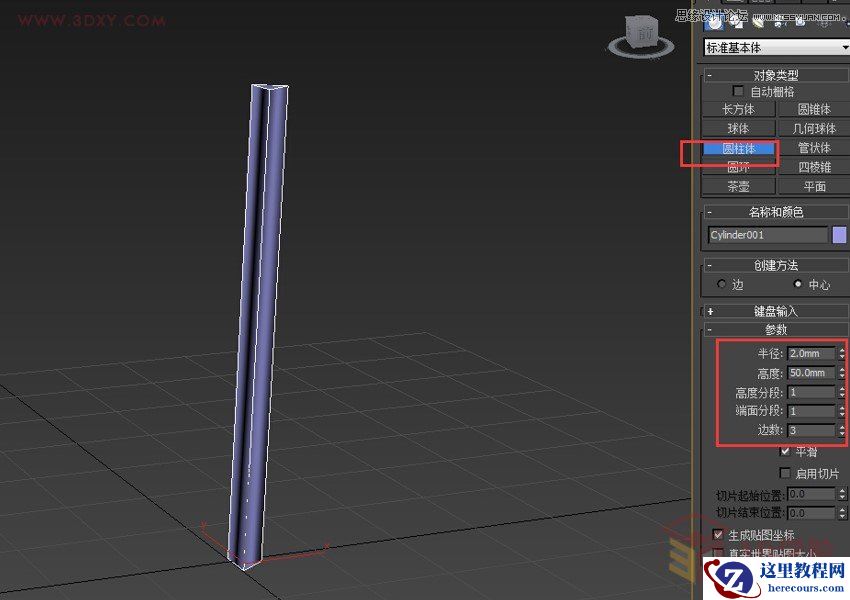Viewport: 850px width, 600px height.
Task: Select the Geometry category icon
Action: [x=714, y=24]
